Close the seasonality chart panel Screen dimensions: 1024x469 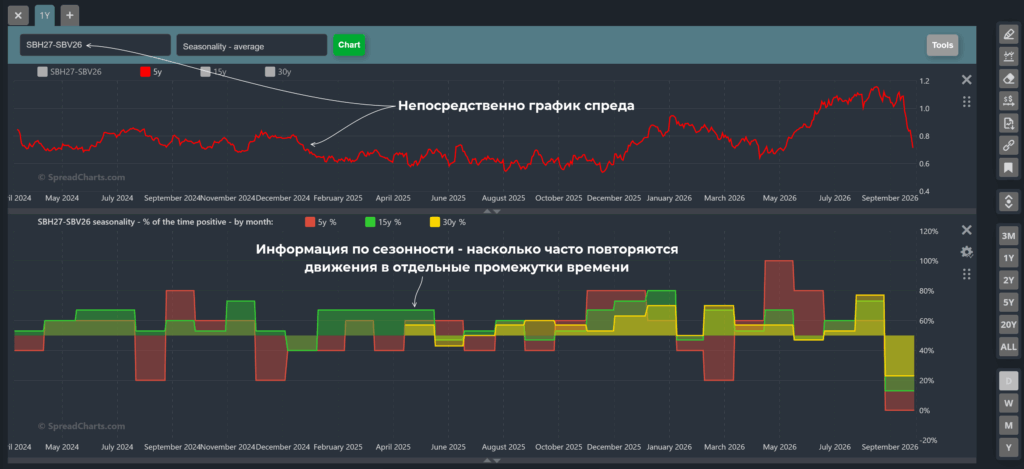coord(967,230)
